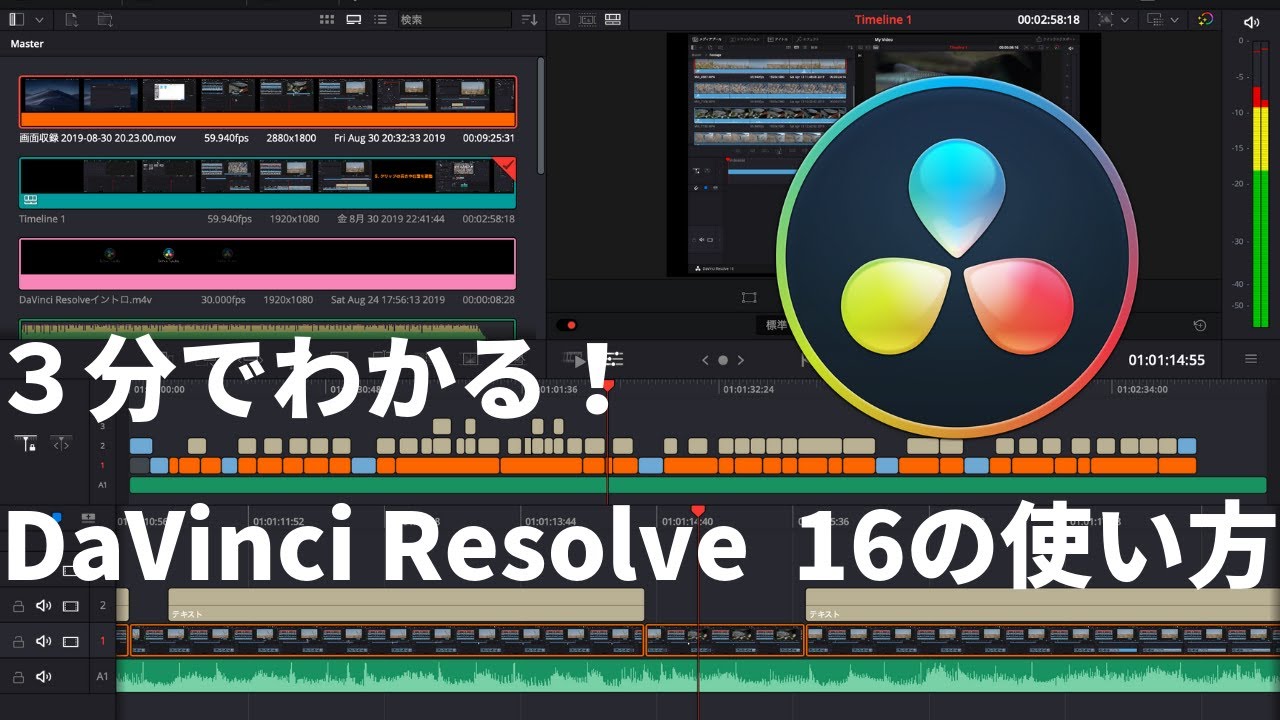The width and height of the screenshot is (1280, 720).
Task: Click the 01:01:32:24 ruler timecode
Action: pos(748,389)
